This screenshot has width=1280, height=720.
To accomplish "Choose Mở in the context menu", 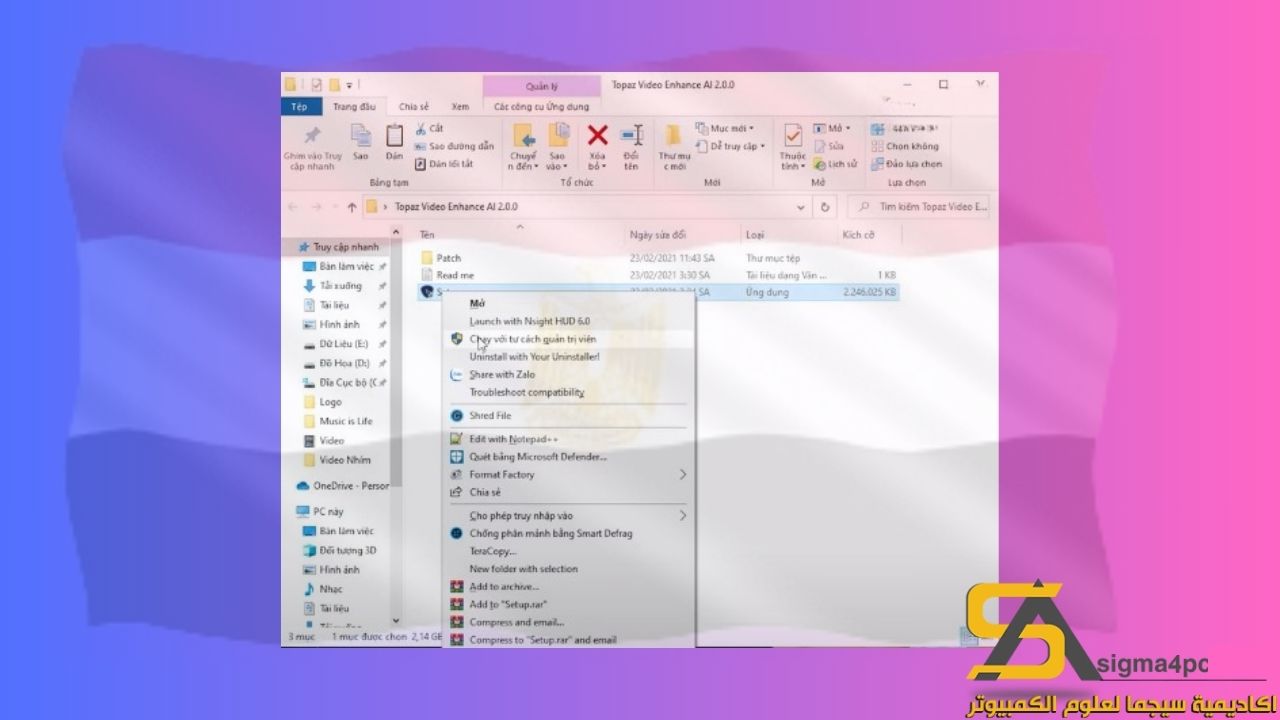I will coord(477,303).
